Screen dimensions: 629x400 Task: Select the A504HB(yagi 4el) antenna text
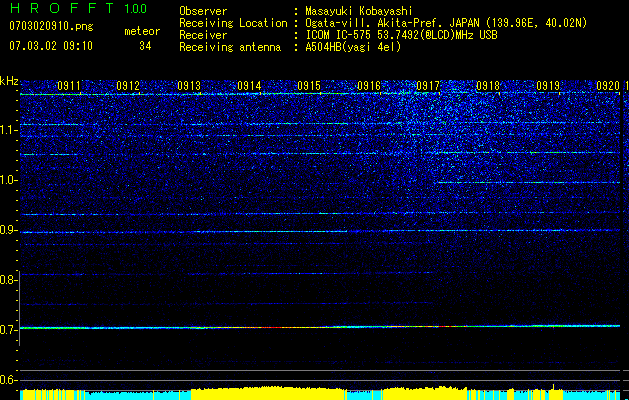(353, 47)
